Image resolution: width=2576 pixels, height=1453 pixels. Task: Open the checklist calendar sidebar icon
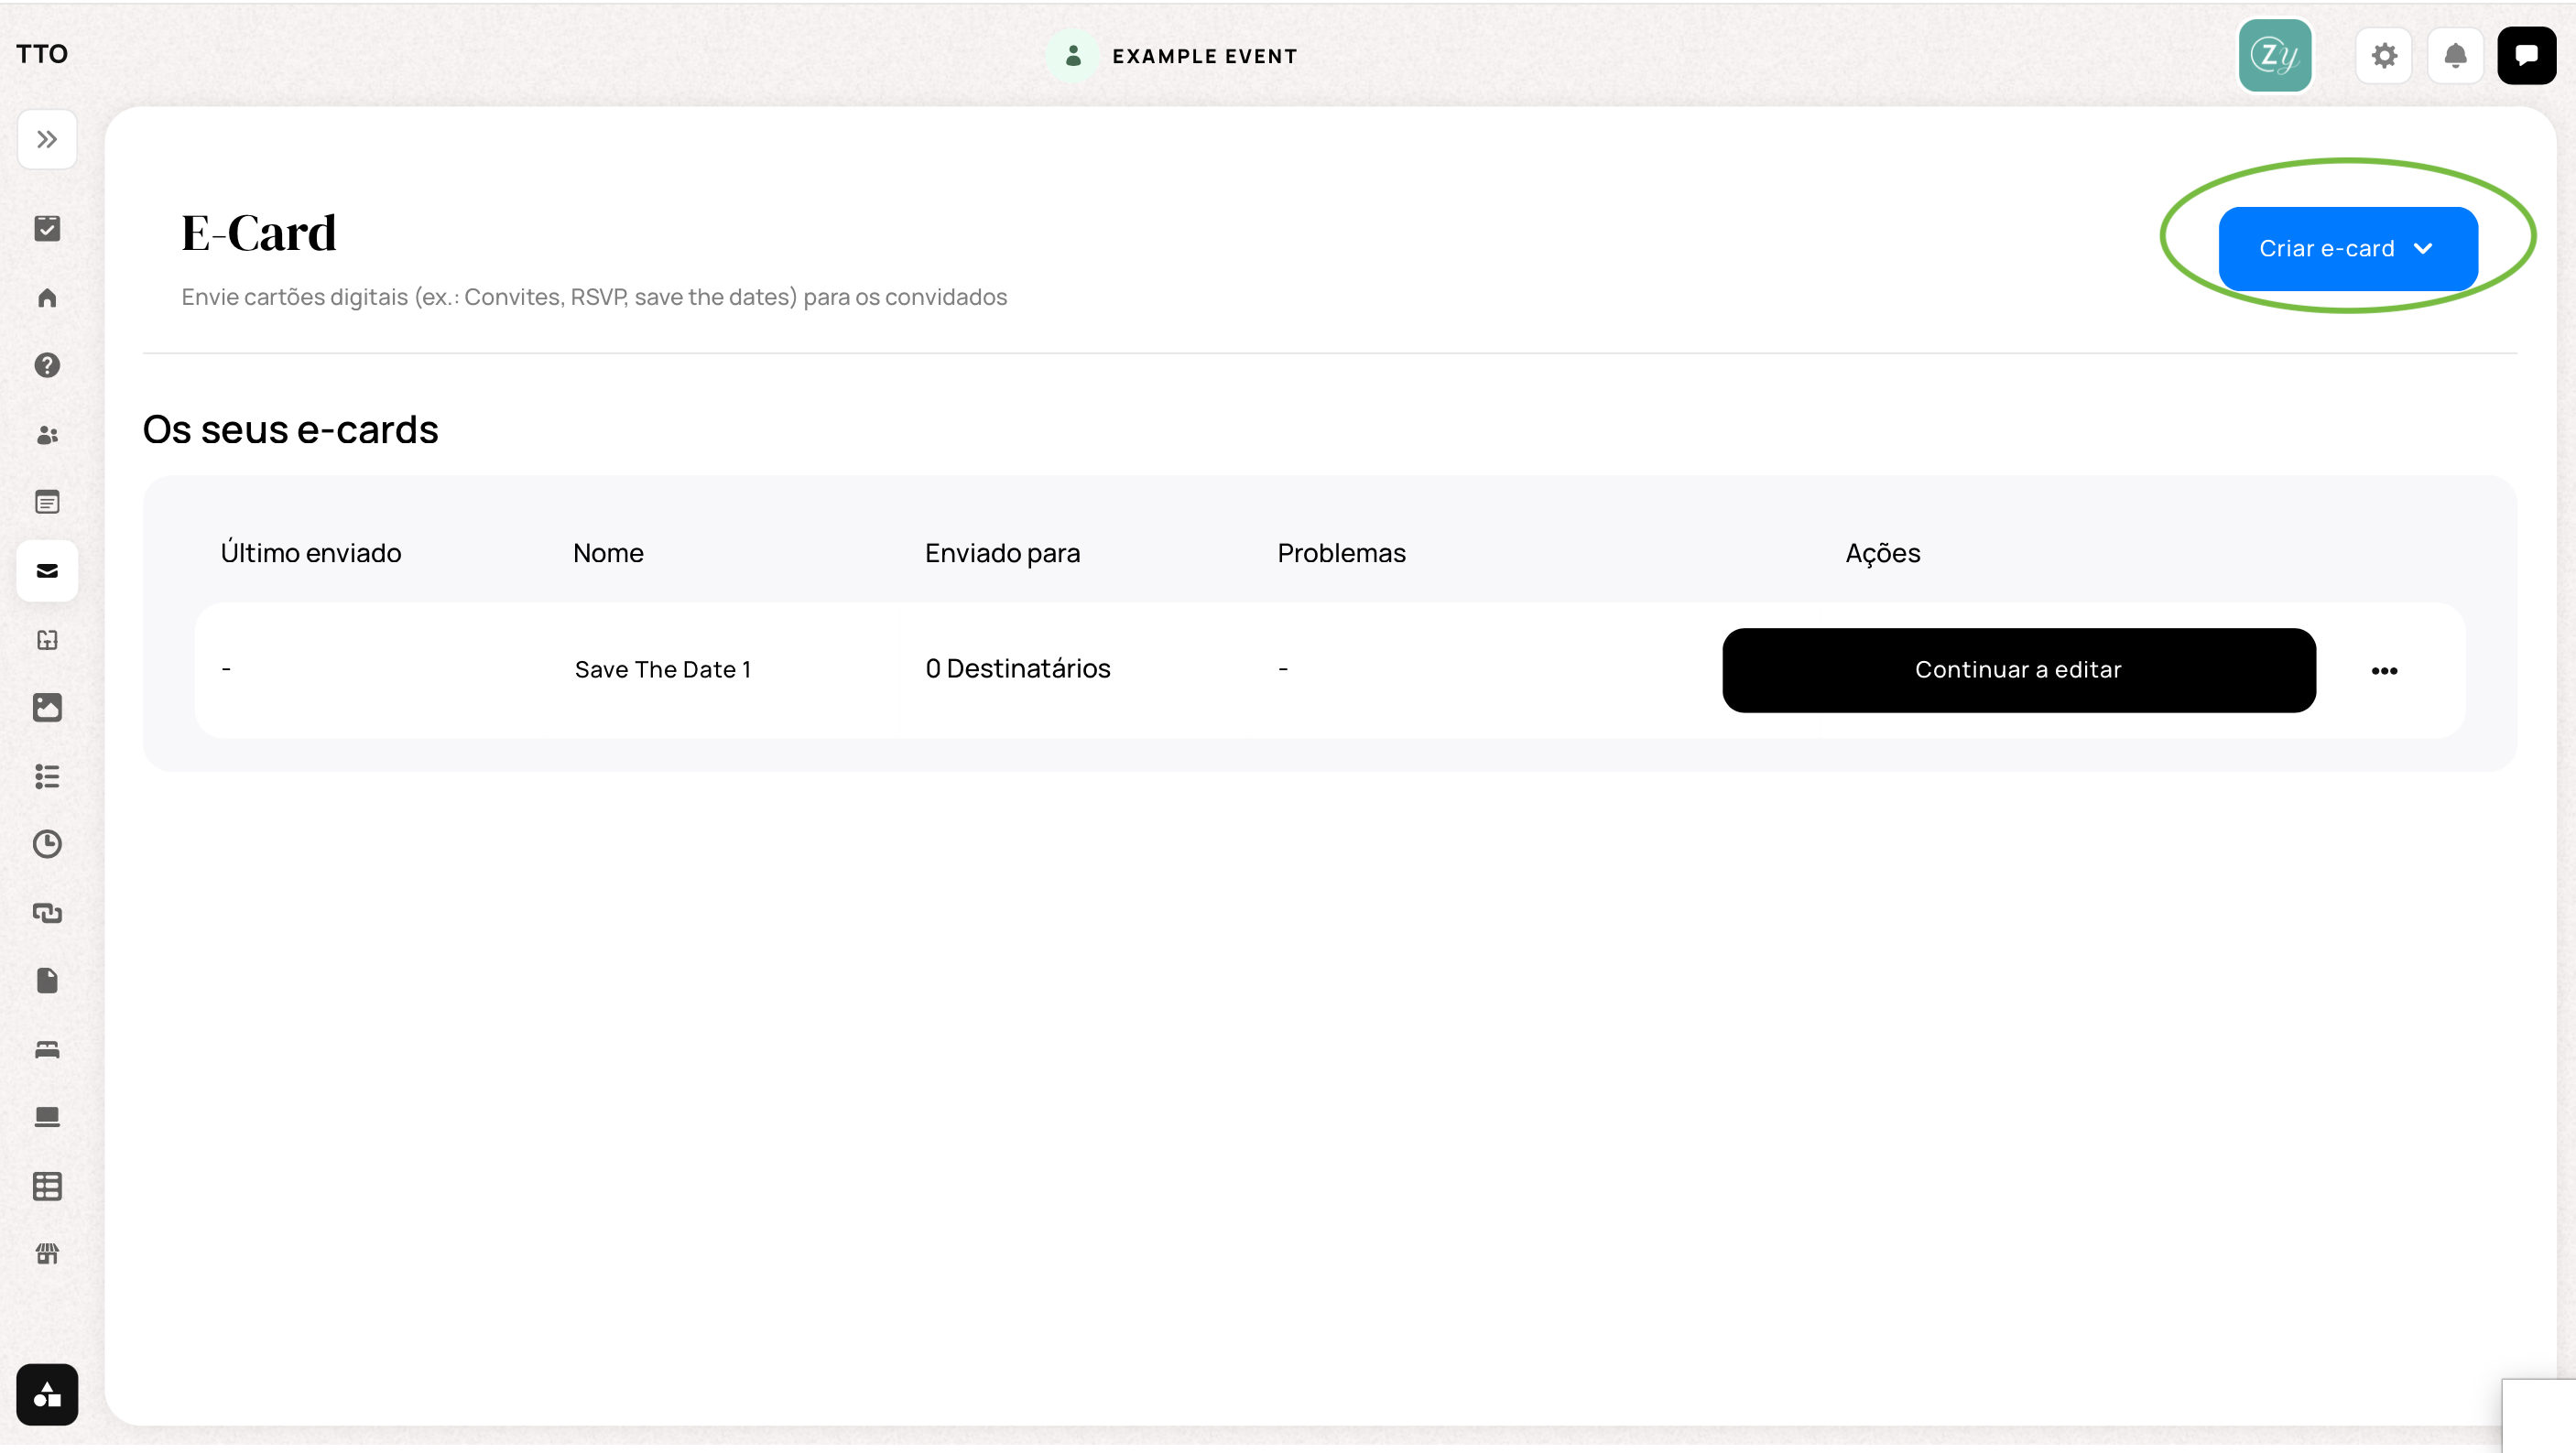(47, 228)
